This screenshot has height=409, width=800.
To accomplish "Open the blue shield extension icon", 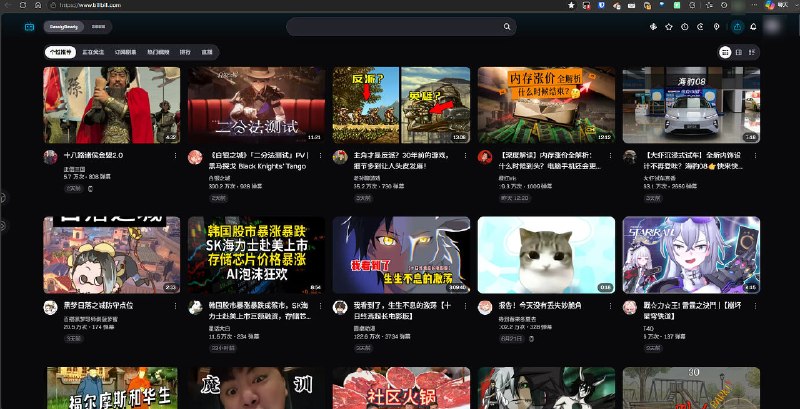I will pos(602,5).
